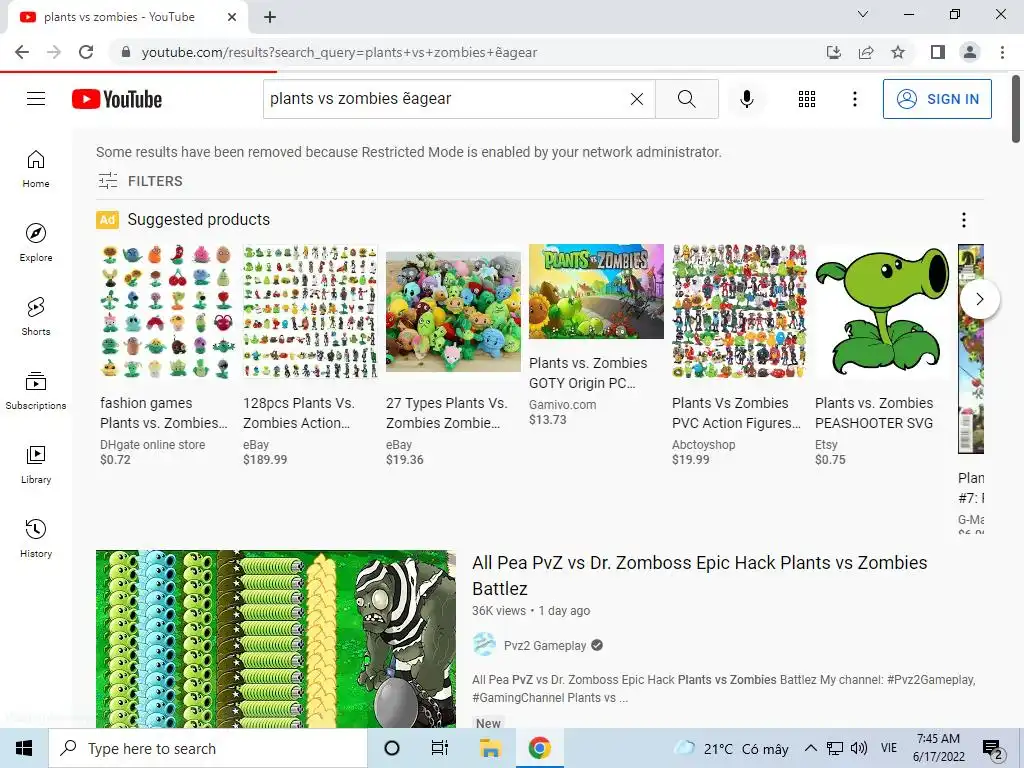Click the Gamivo.com seller name

click(562, 404)
